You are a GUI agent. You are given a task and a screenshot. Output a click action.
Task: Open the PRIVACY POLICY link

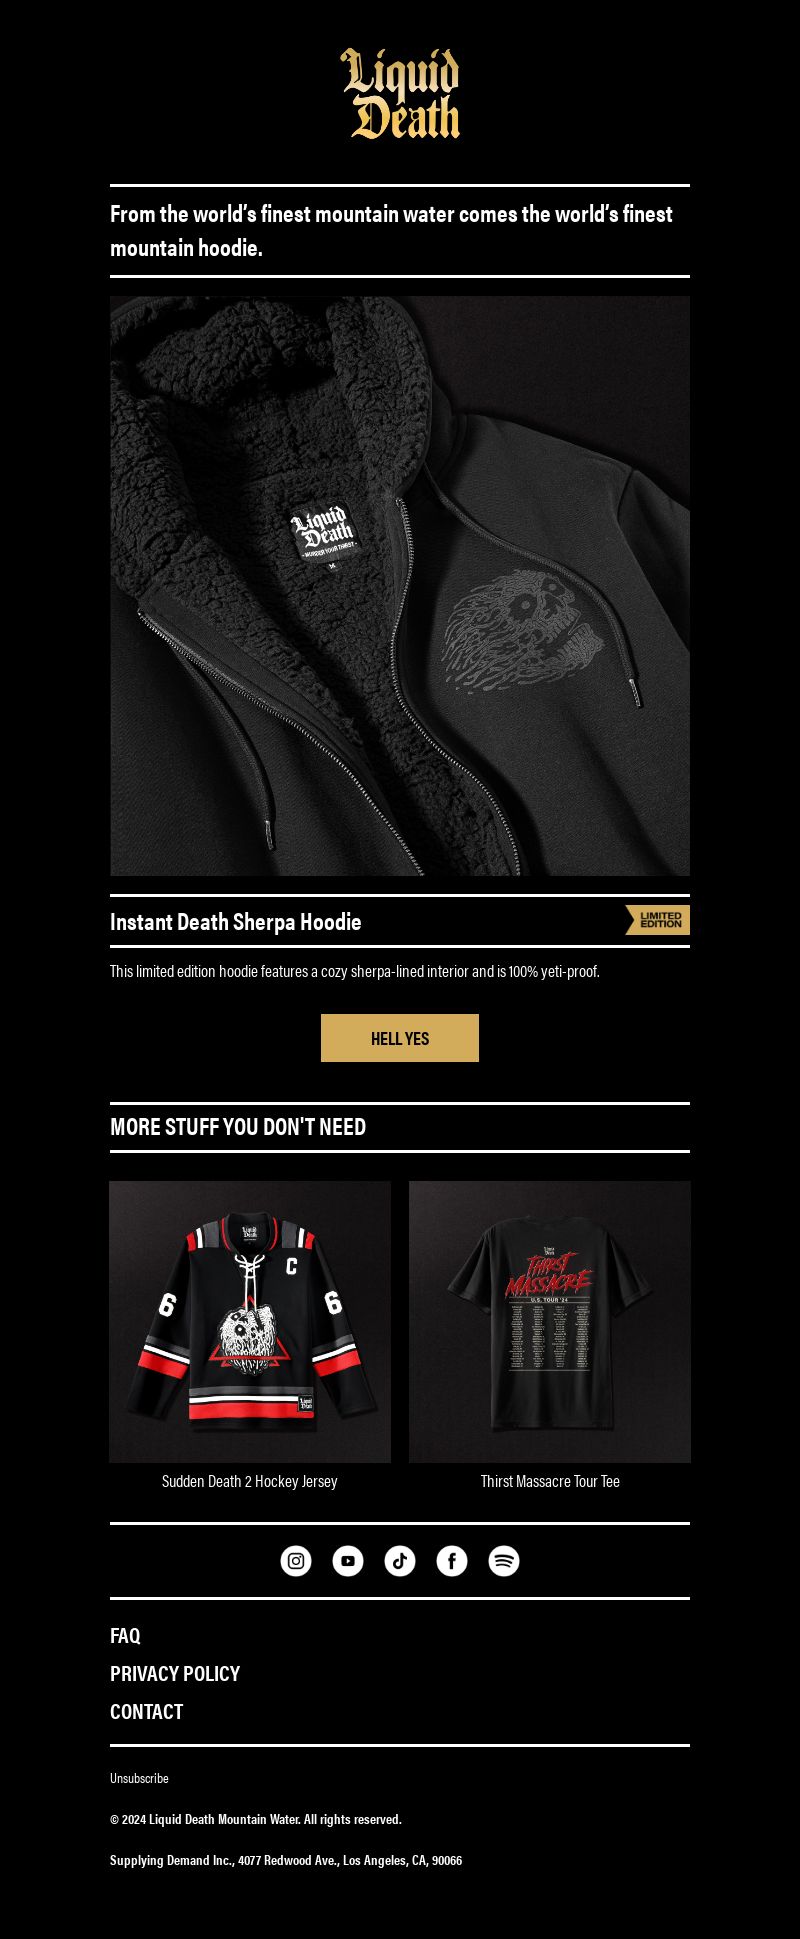[x=175, y=1673]
